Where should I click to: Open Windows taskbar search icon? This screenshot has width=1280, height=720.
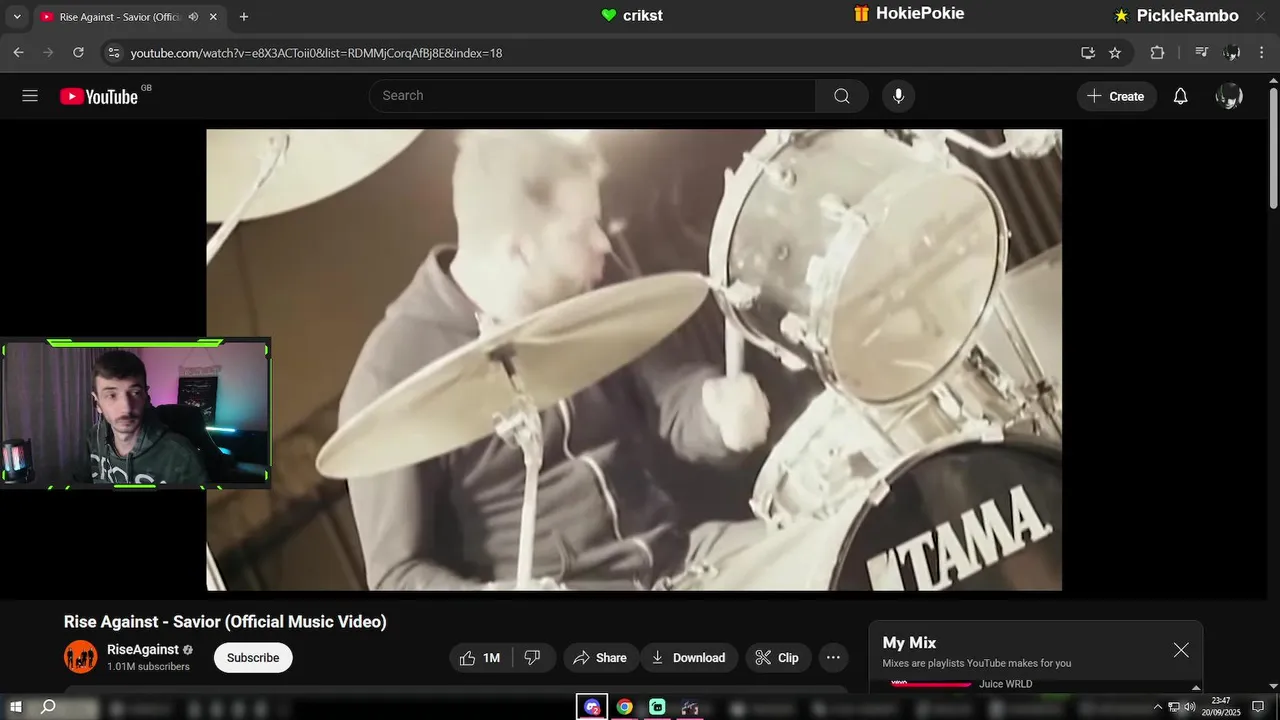point(48,707)
